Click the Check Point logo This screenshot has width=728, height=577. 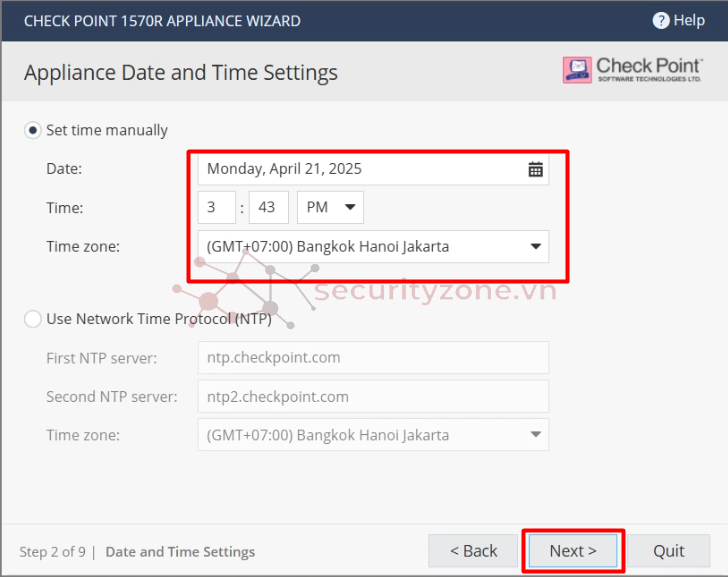click(x=632, y=70)
